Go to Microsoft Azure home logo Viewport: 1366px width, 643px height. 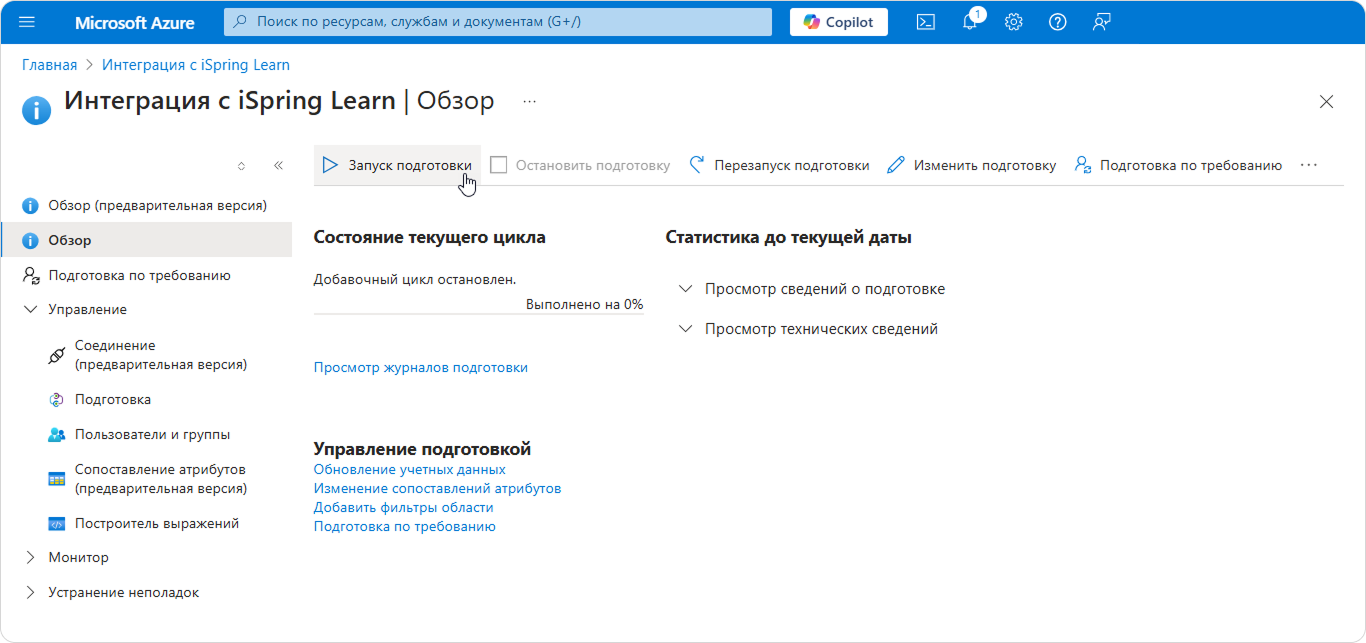pos(135,22)
